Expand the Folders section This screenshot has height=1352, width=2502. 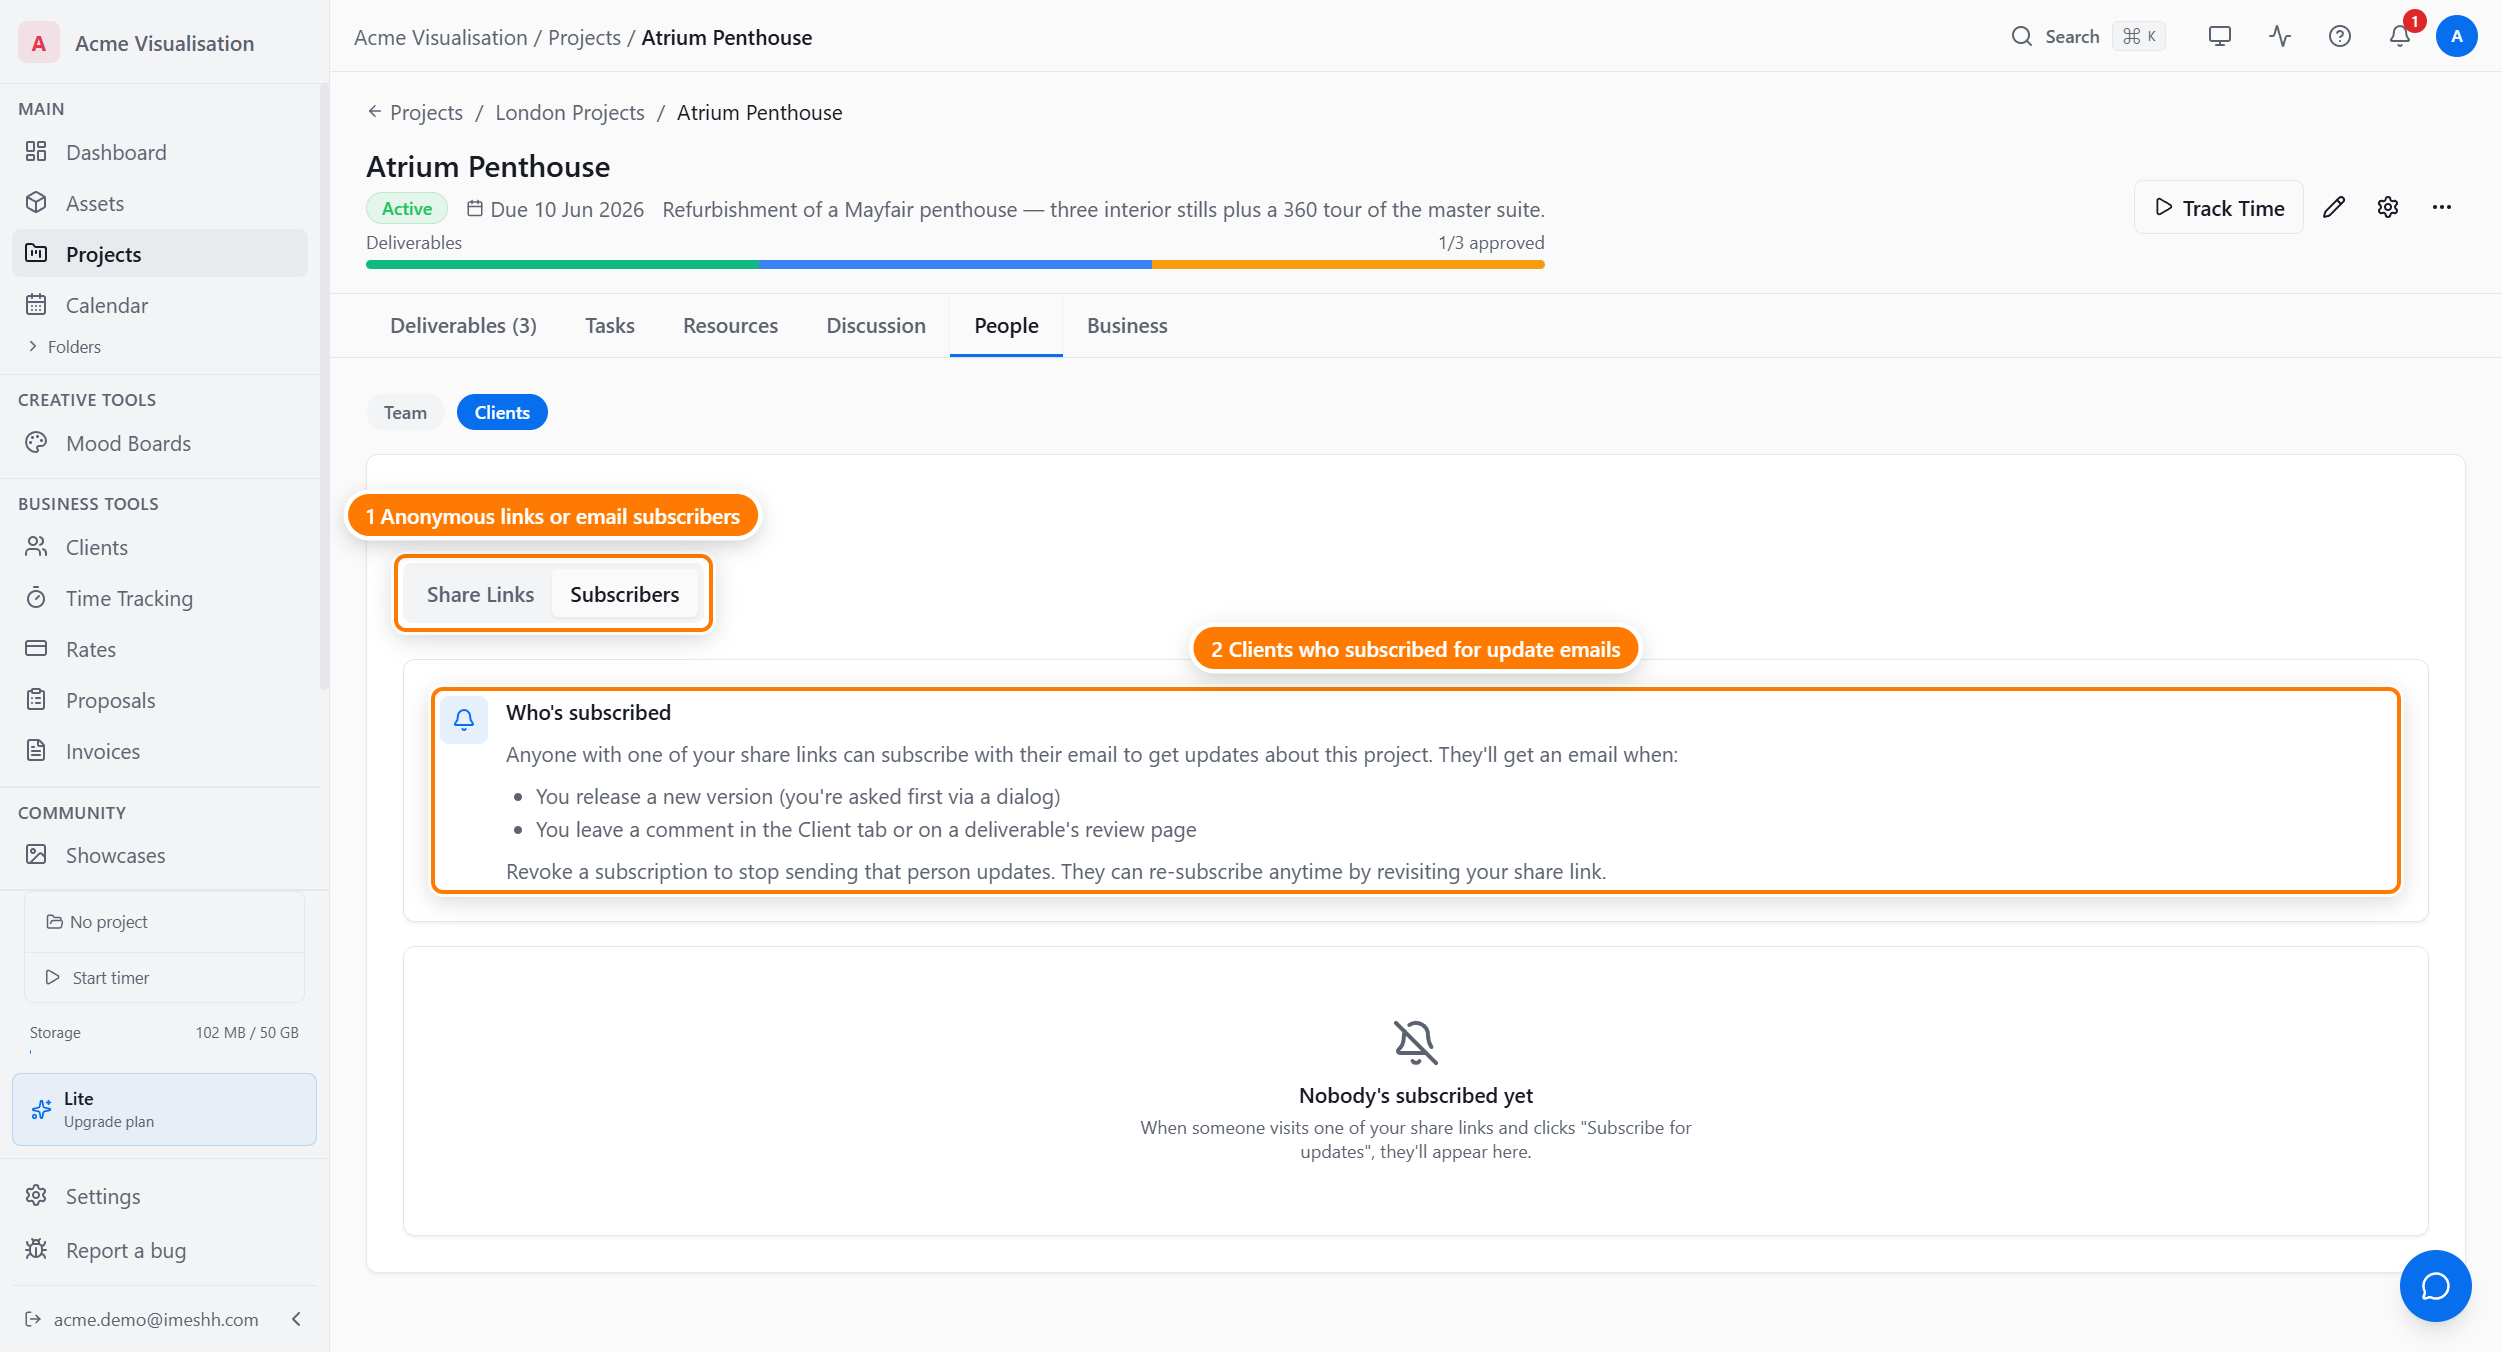tap(65, 347)
